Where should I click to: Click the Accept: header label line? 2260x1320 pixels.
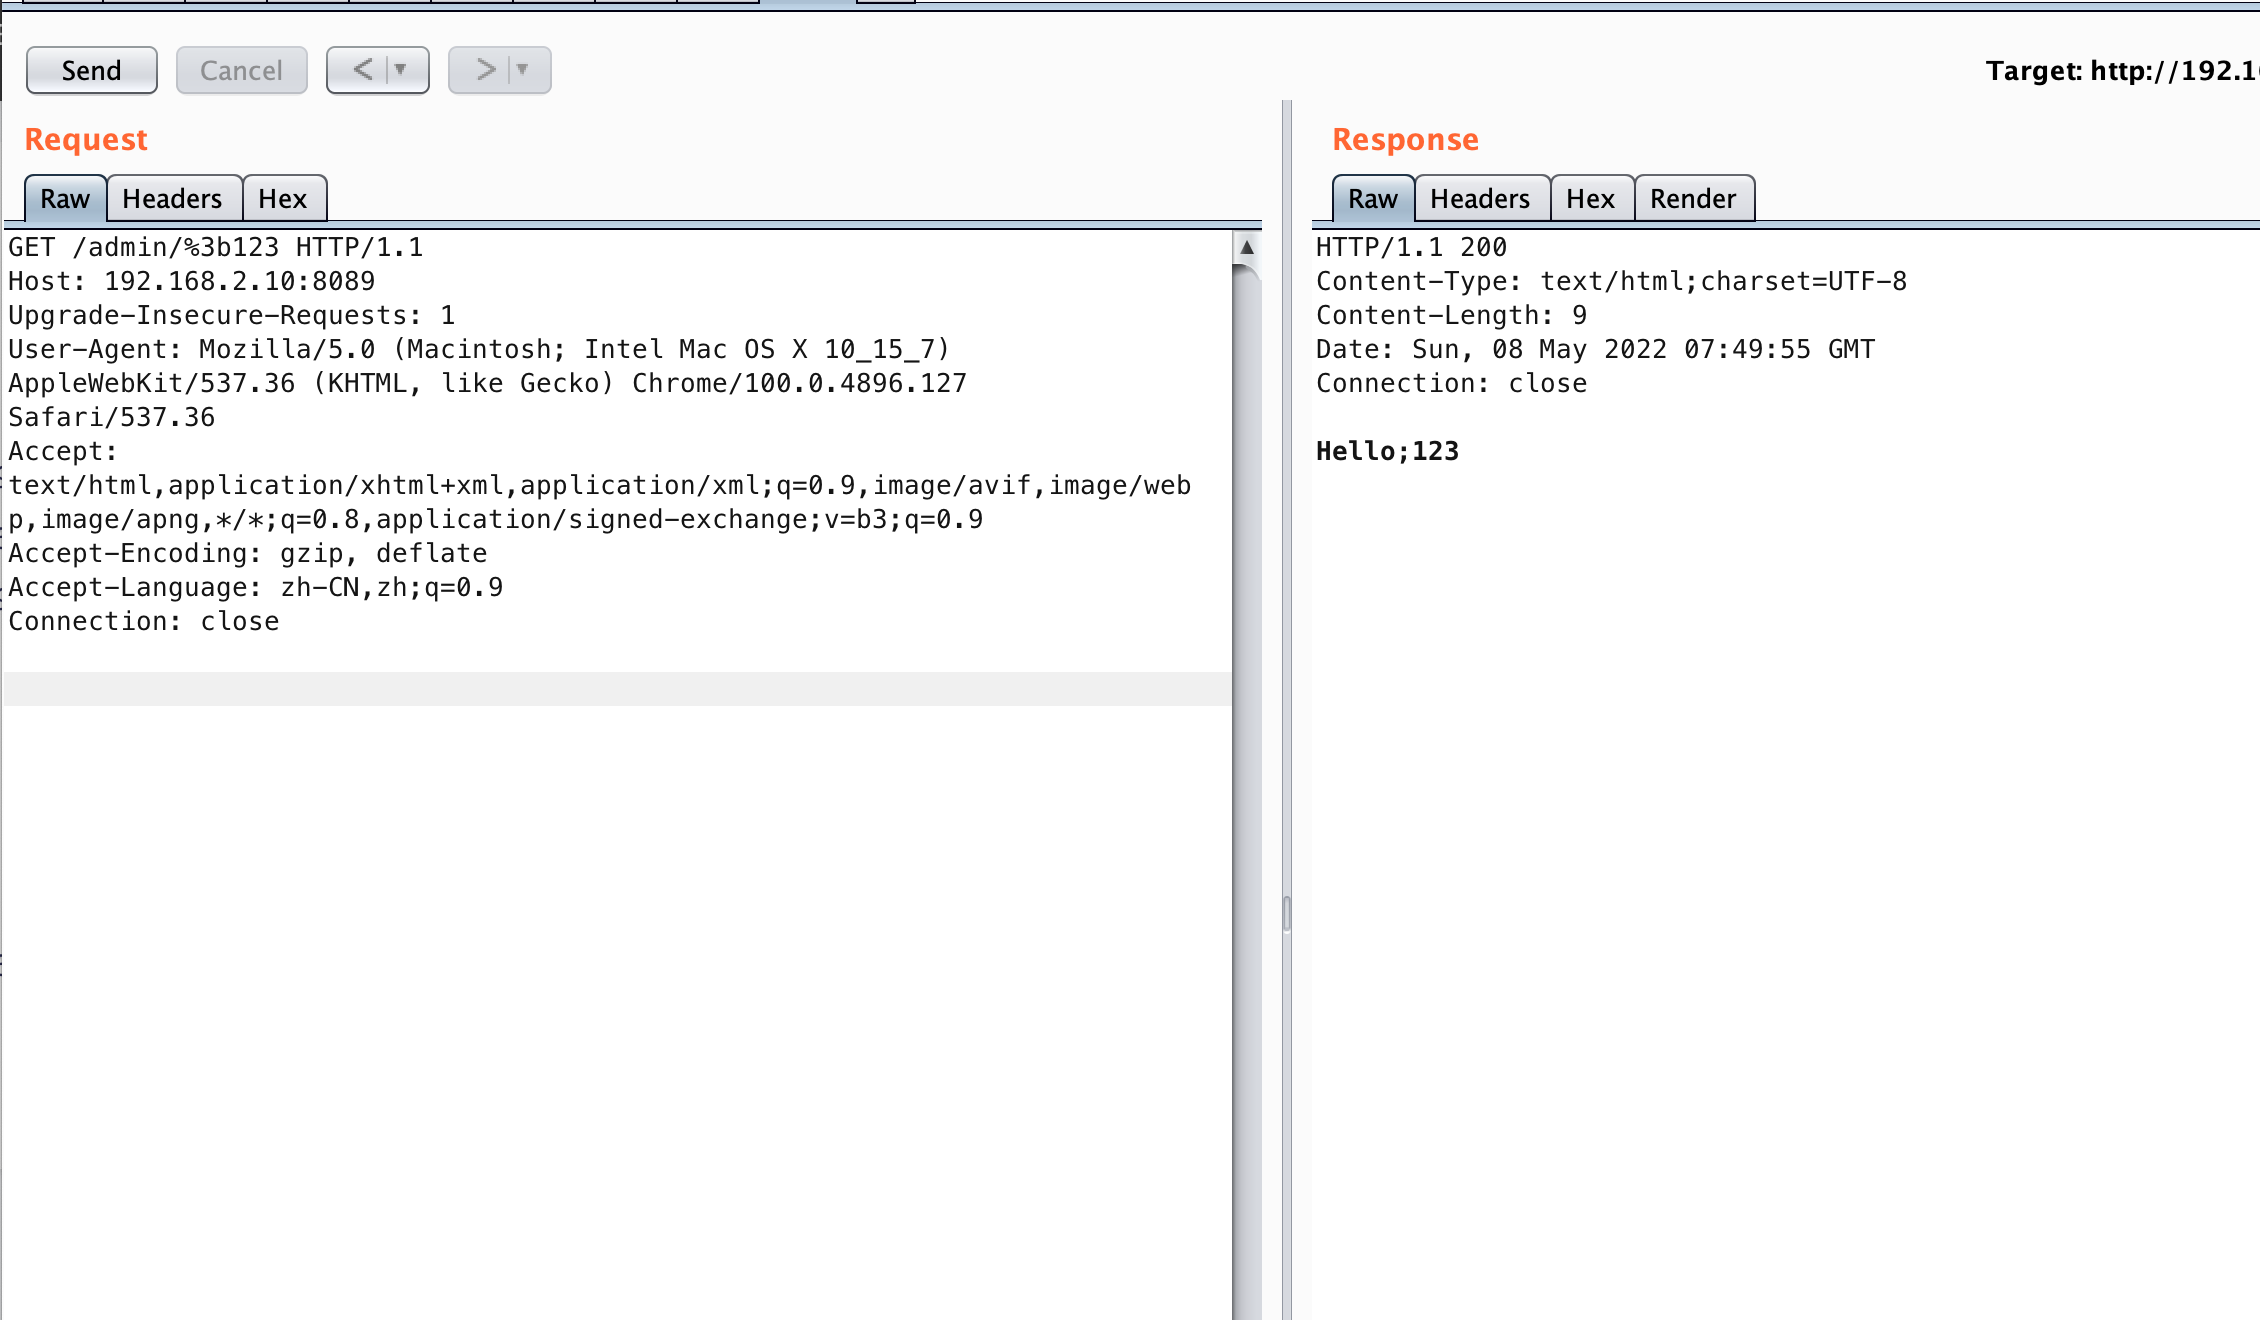tap(63, 451)
